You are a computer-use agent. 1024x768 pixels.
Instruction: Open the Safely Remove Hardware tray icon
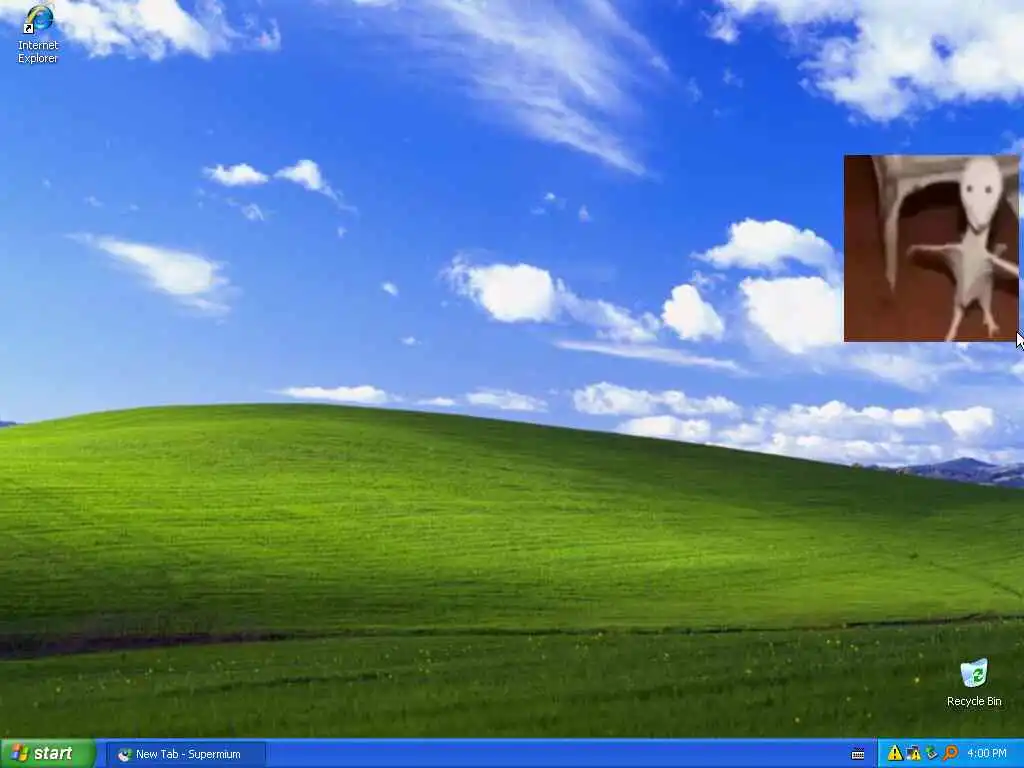click(x=931, y=754)
